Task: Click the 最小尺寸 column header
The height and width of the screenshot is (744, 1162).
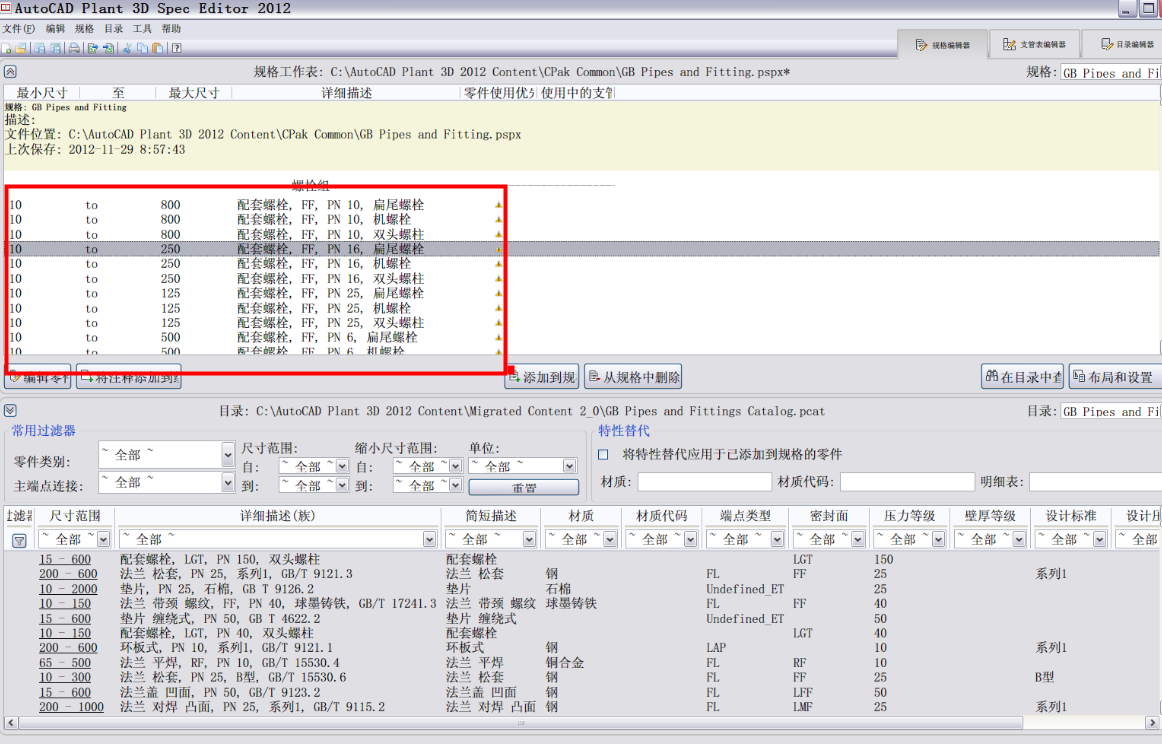Action: [x=42, y=93]
